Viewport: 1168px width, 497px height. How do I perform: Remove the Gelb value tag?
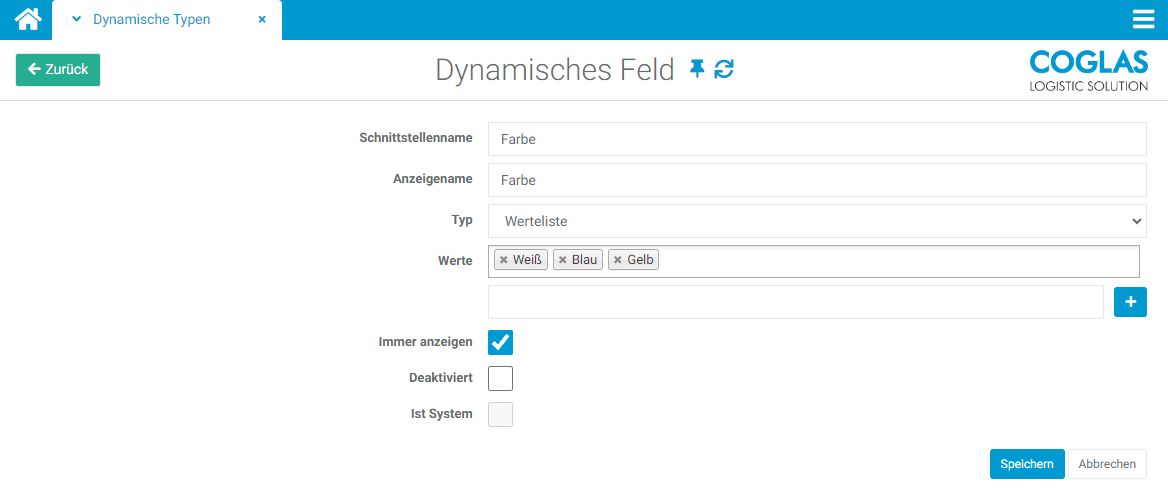(618, 260)
